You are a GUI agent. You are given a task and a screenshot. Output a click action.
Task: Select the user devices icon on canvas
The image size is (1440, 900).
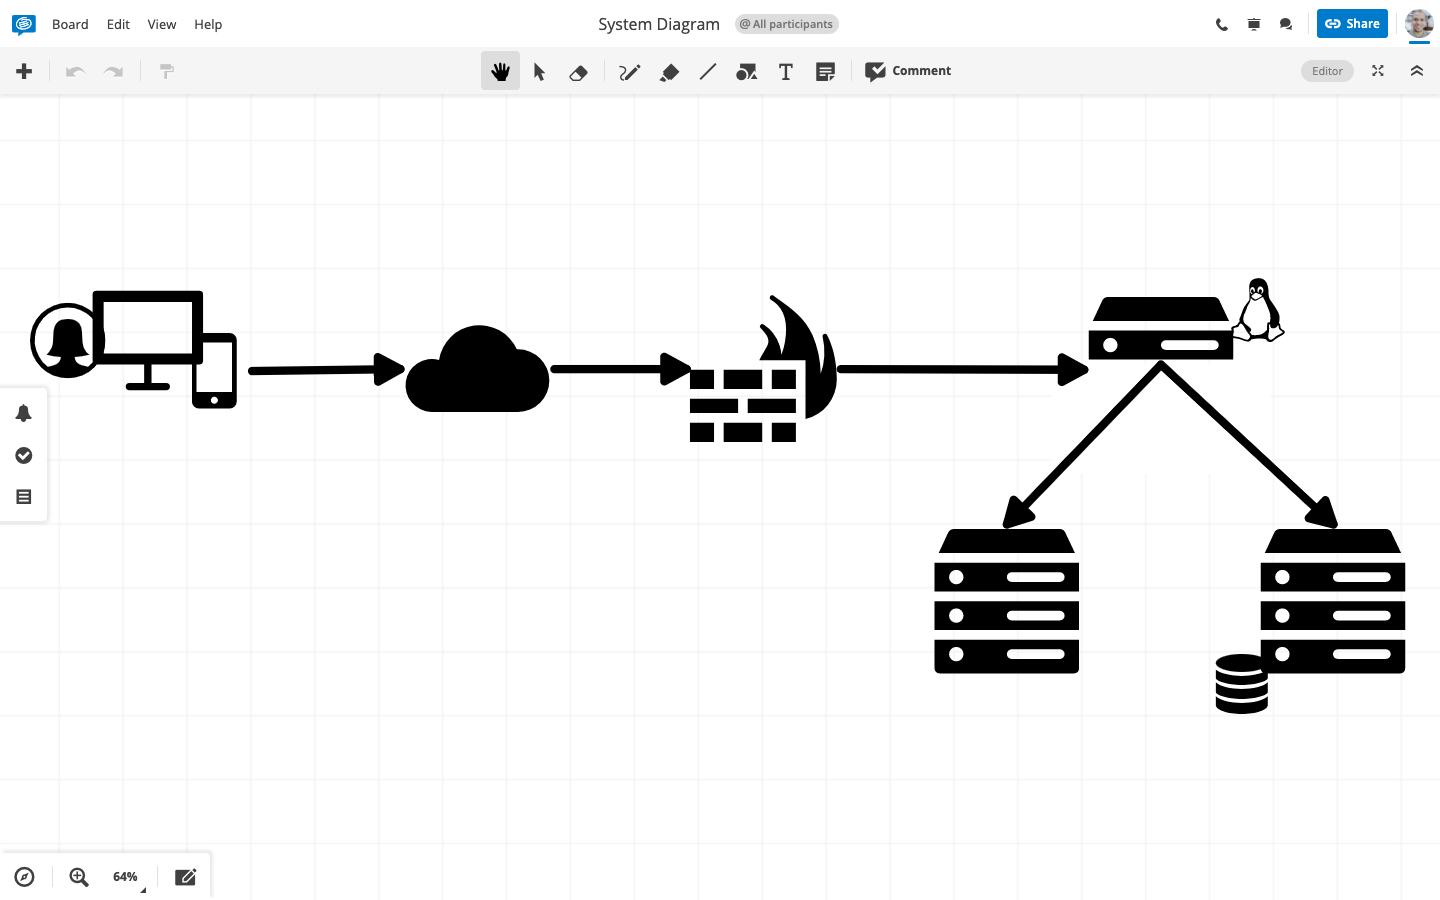pyautogui.click(x=134, y=349)
